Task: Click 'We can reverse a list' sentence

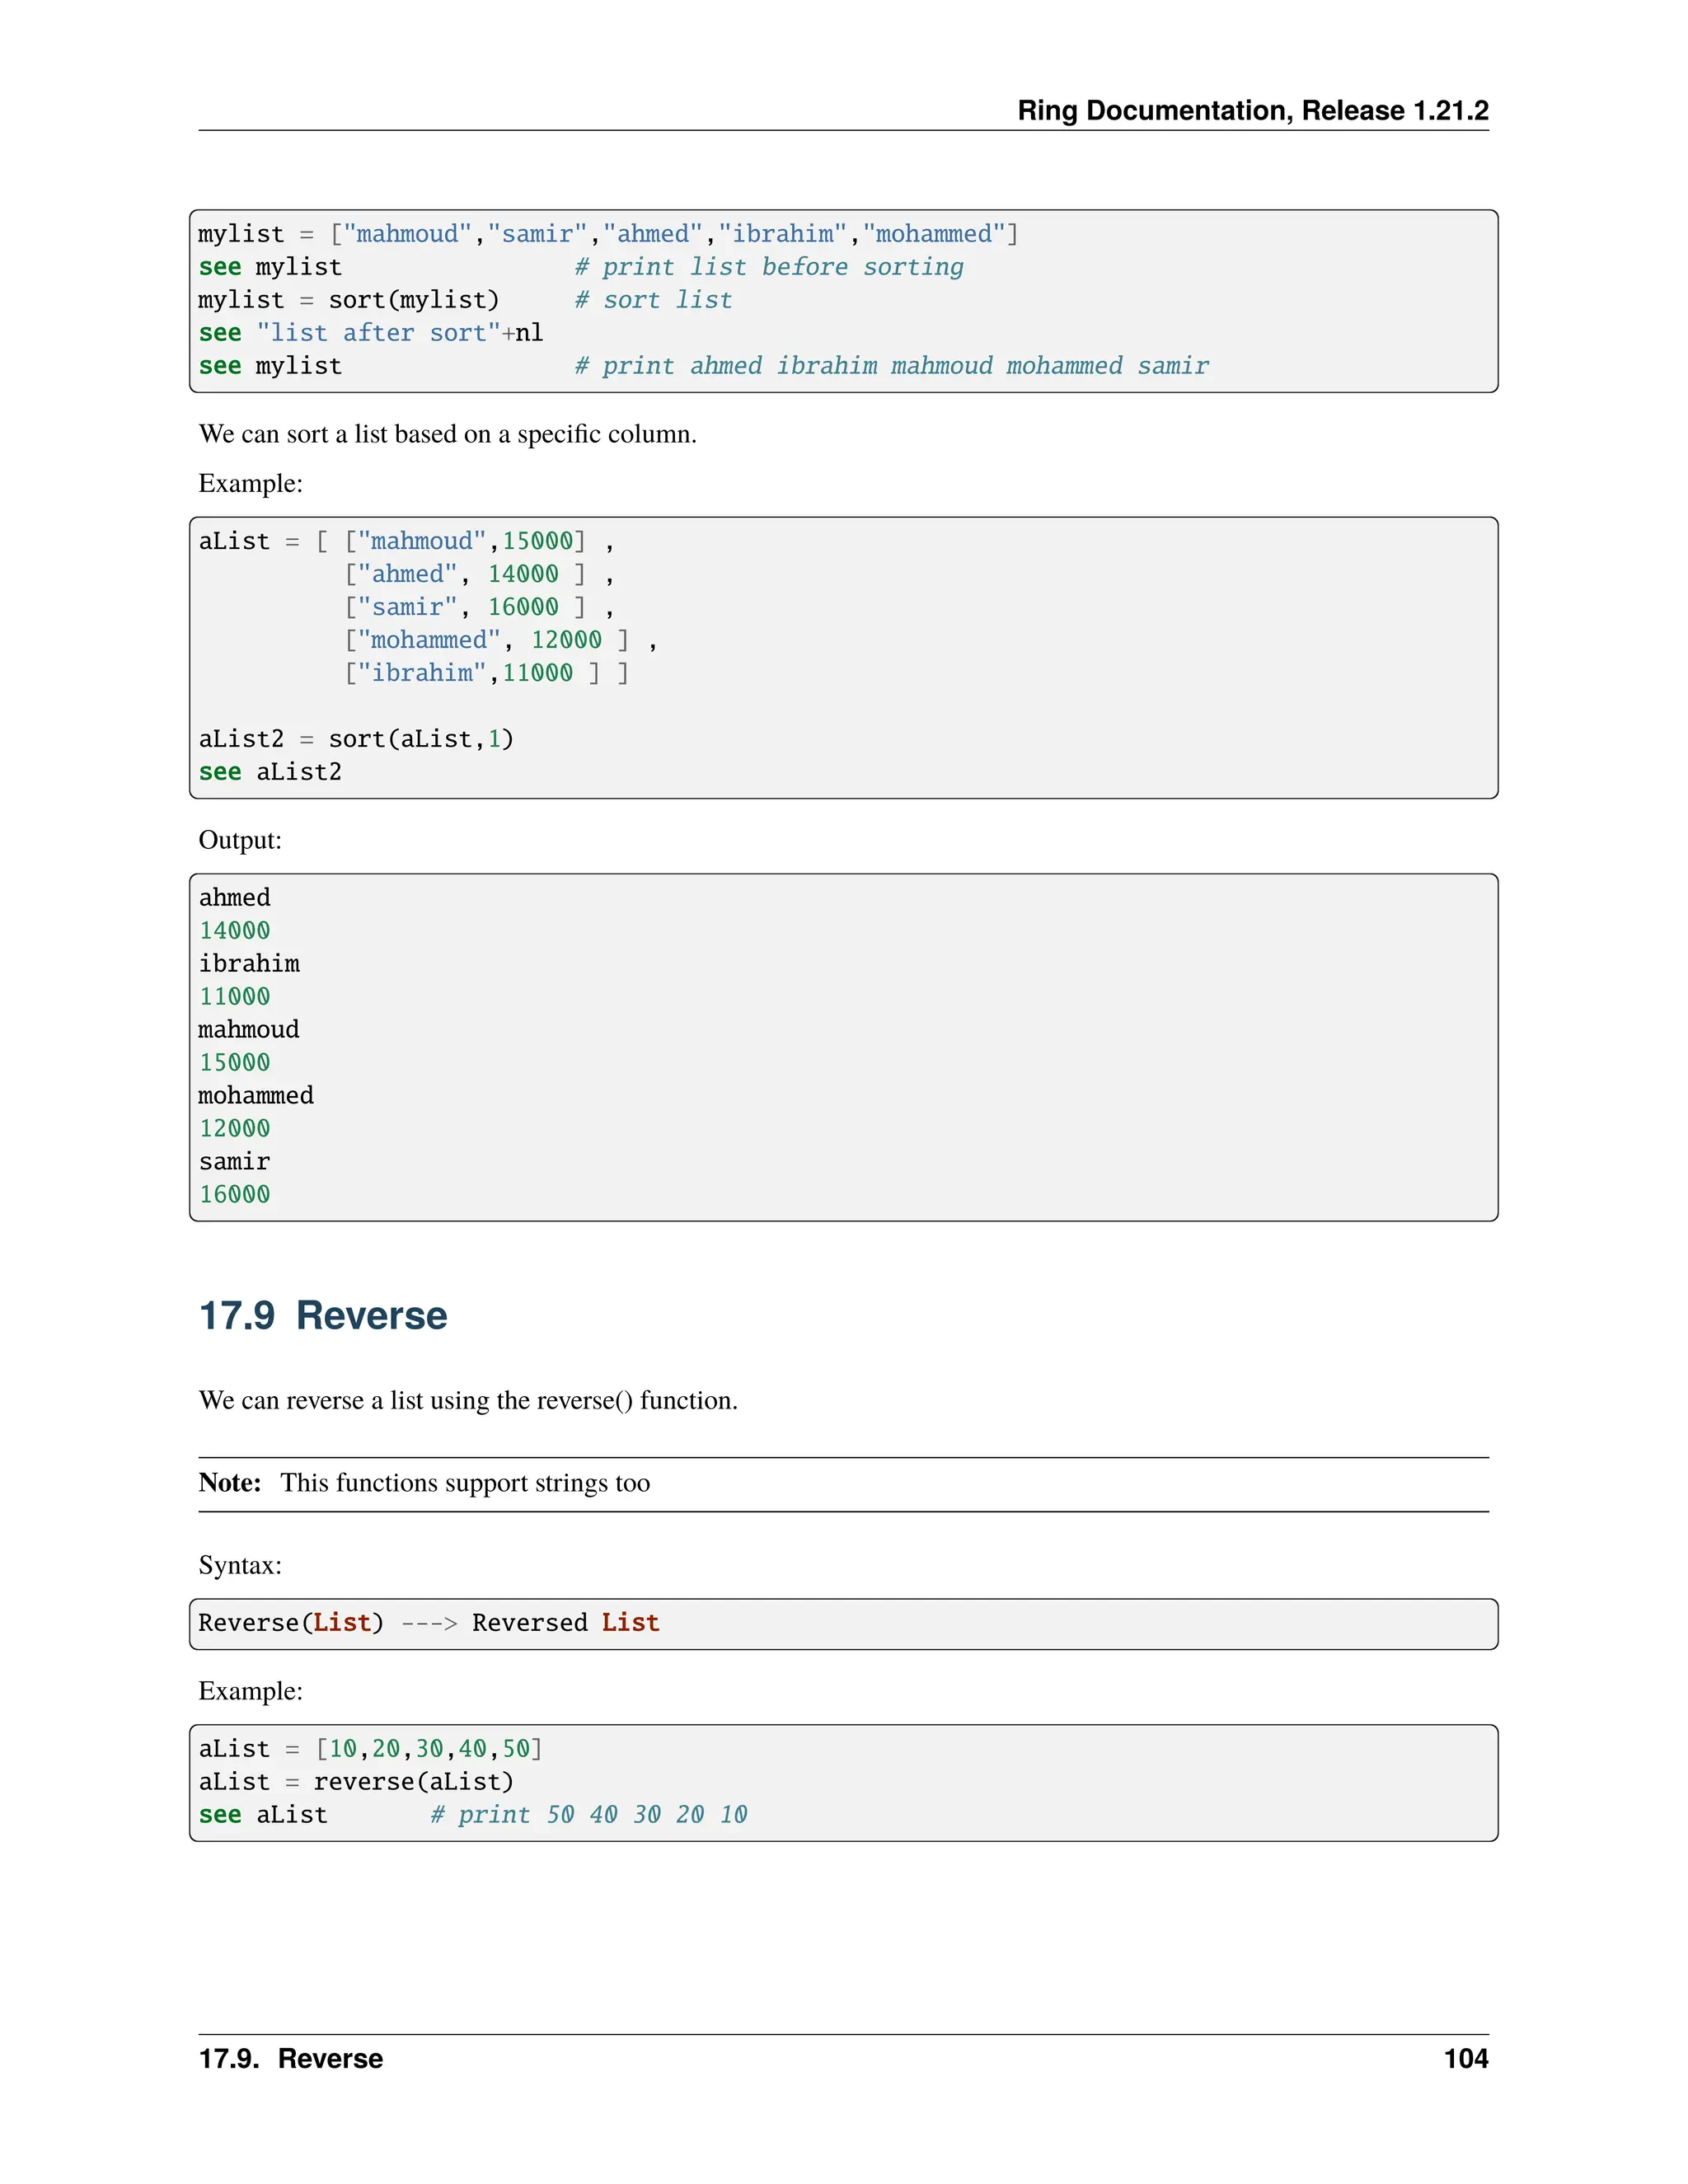Action: [467, 1400]
